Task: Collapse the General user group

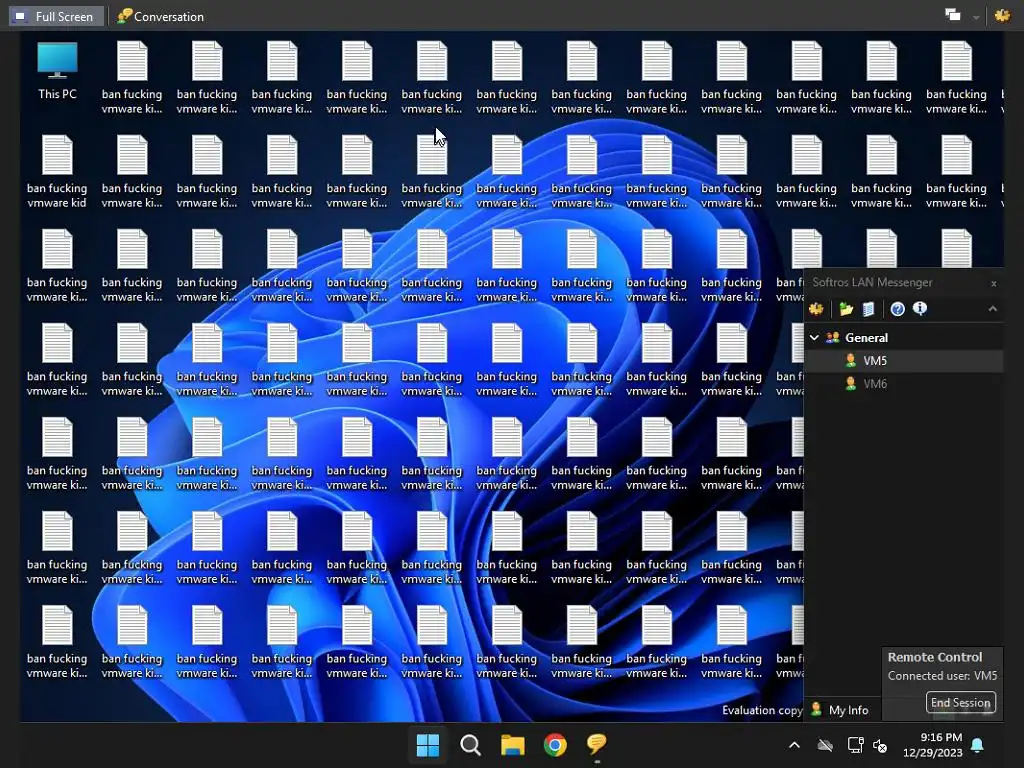Action: (x=814, y=338)
